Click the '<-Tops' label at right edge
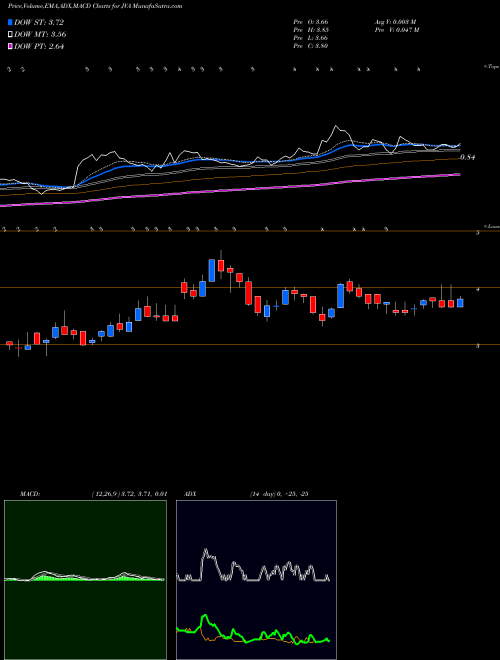The width and height of the screenshot is (500, 660). point(491,67)
